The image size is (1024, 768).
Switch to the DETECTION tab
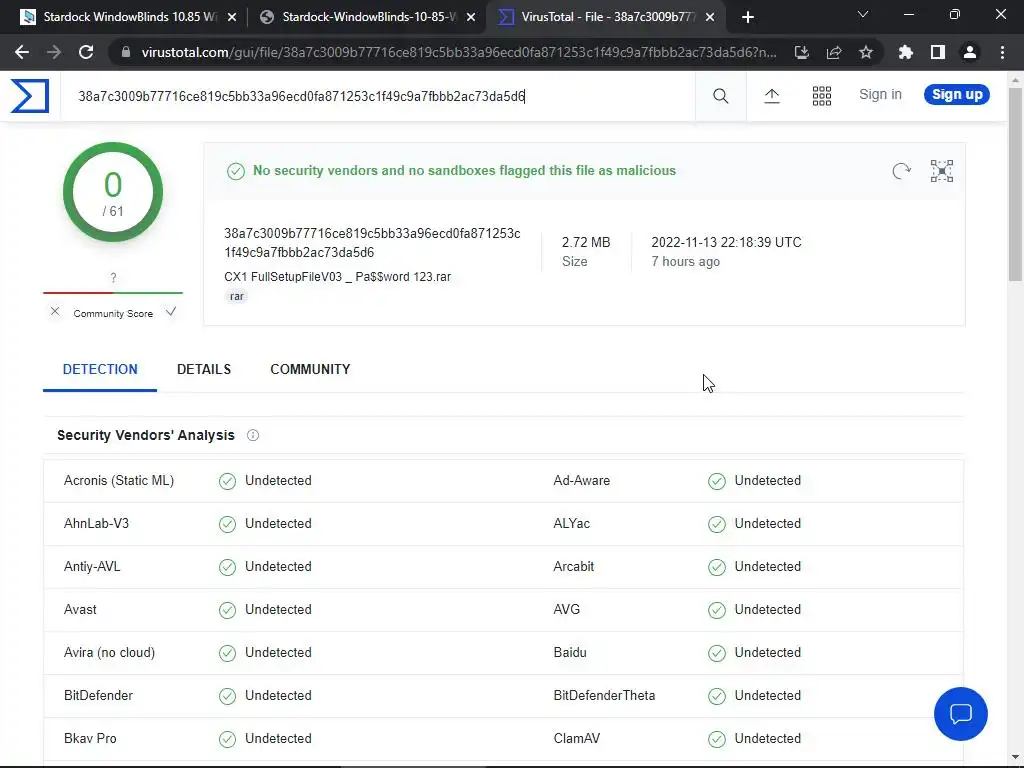click(x=100, y=370)
